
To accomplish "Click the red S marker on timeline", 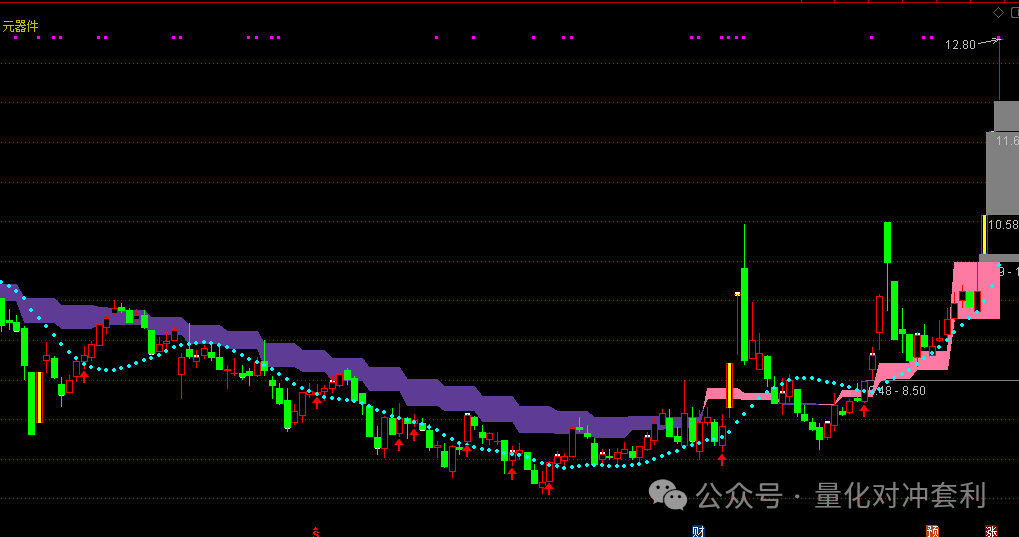I will (316, 532).
